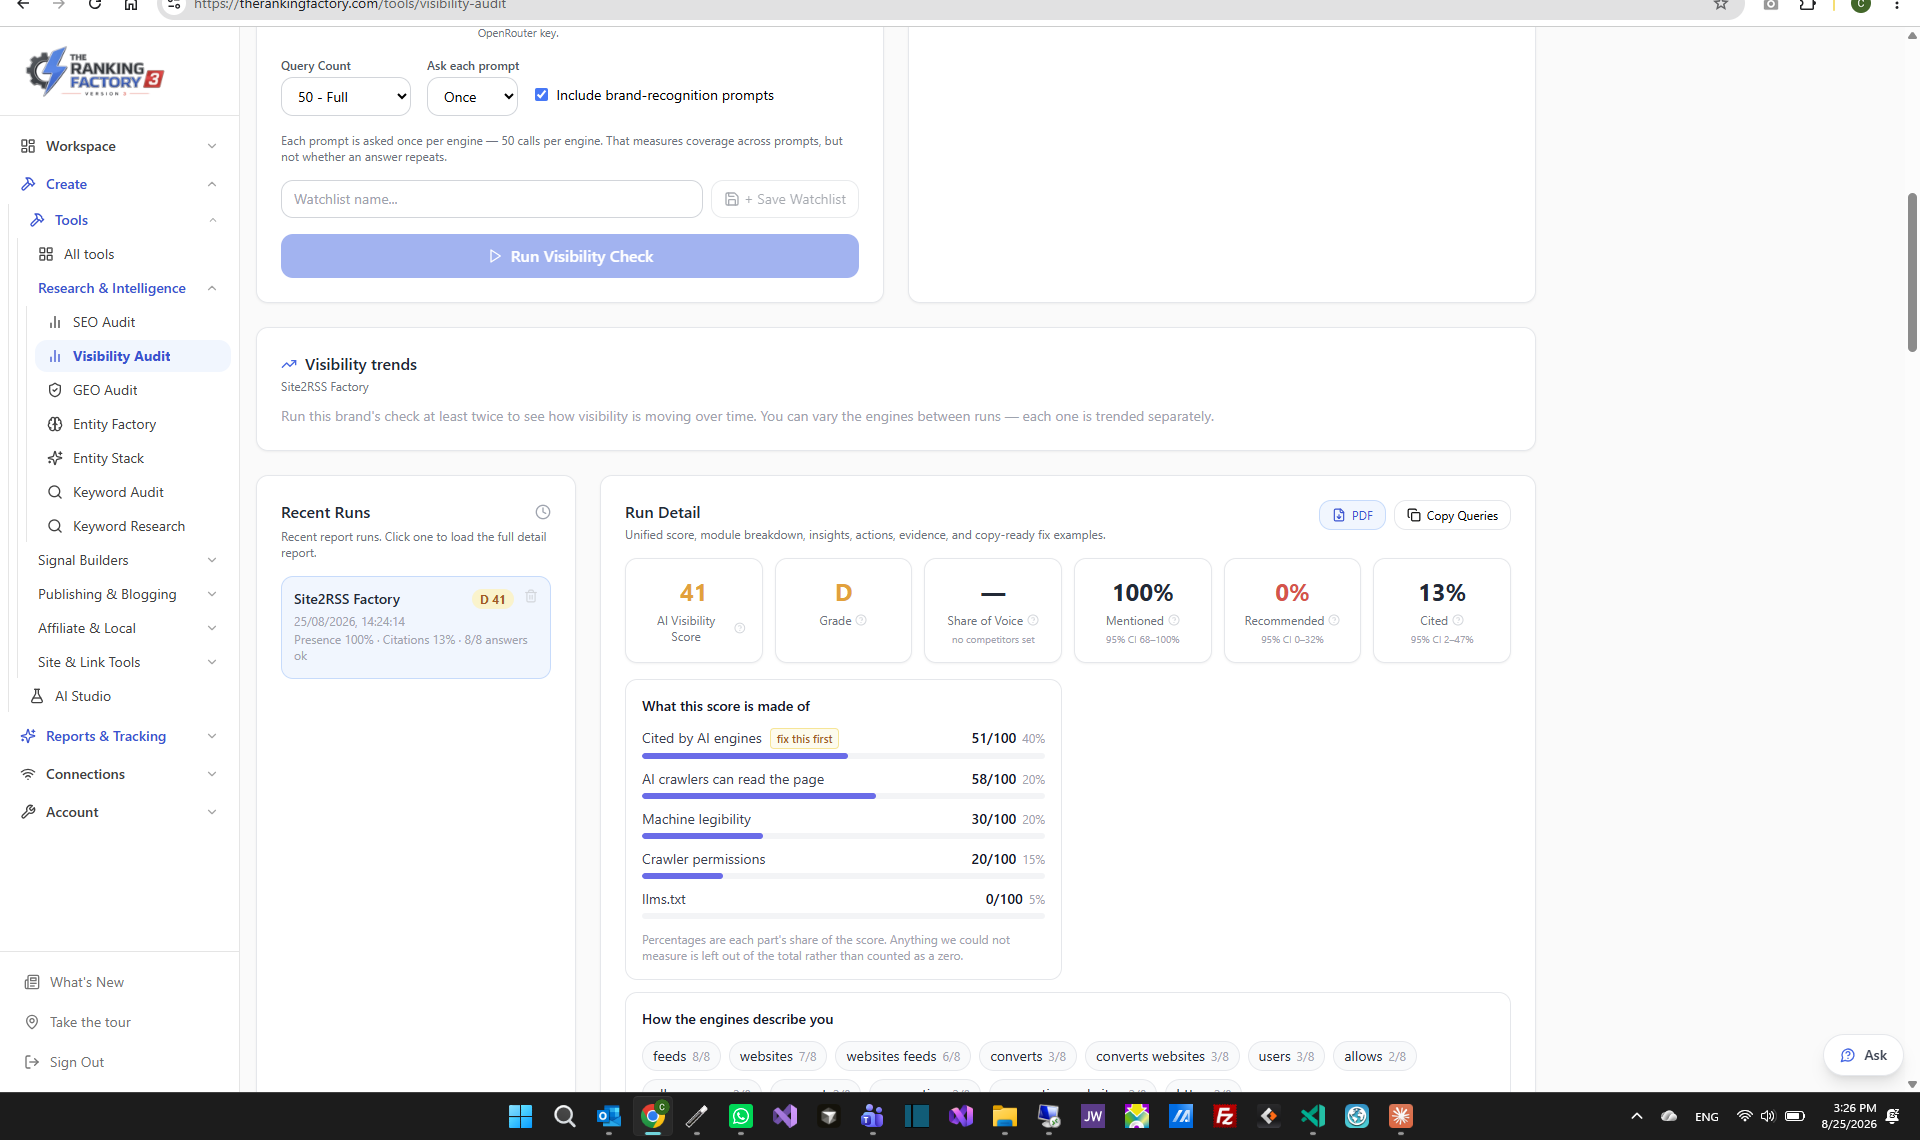The image size is (1920, 1140).
Task: Expand Publishing & Blogging group
Action: [x=127, y=594]
